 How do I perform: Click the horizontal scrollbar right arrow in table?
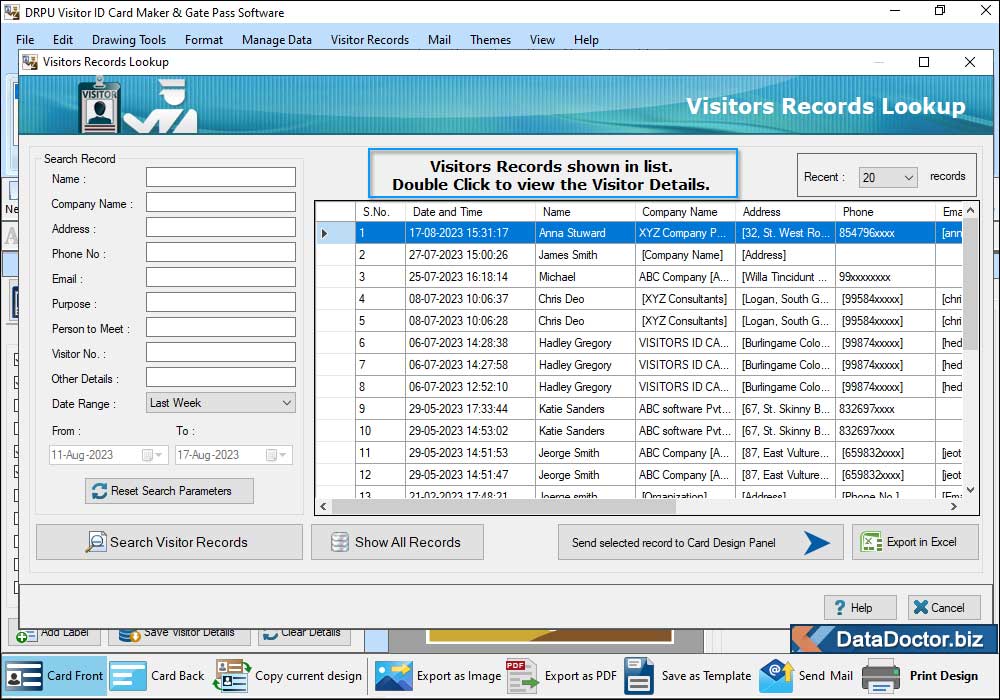pyautogui.click(x=954, y=507)
